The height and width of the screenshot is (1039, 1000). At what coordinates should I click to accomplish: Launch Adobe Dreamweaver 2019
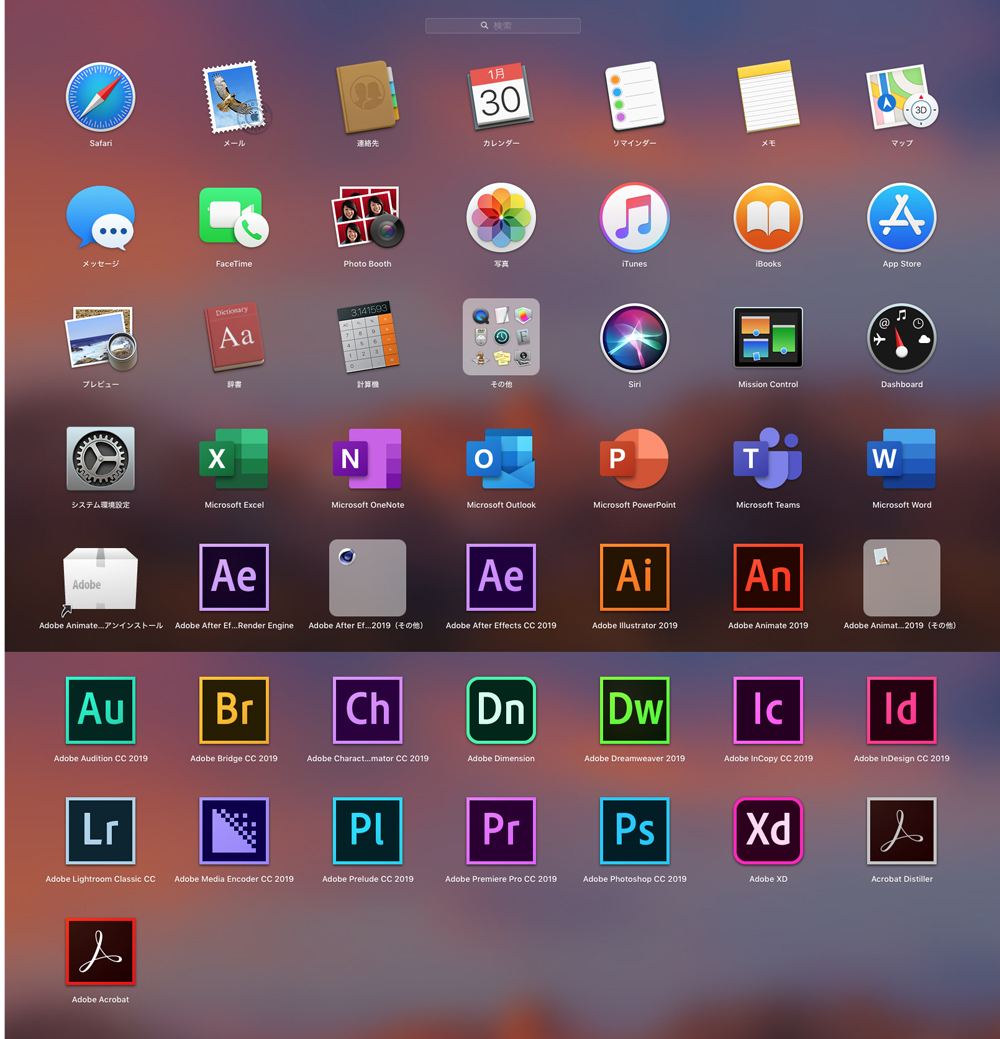(634, 710)
